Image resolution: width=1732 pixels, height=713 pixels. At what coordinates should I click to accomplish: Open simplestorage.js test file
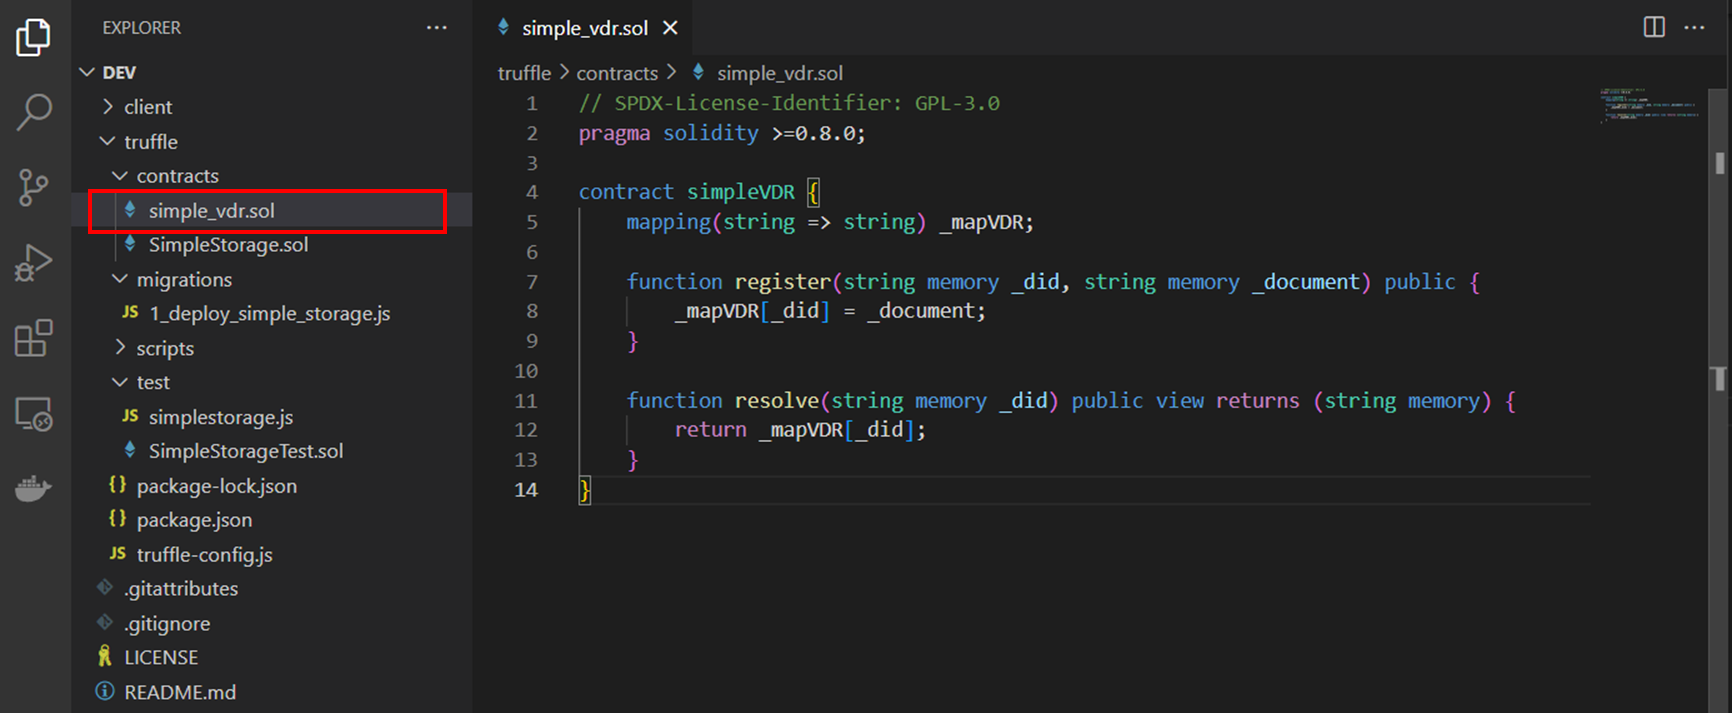[272, 417]
